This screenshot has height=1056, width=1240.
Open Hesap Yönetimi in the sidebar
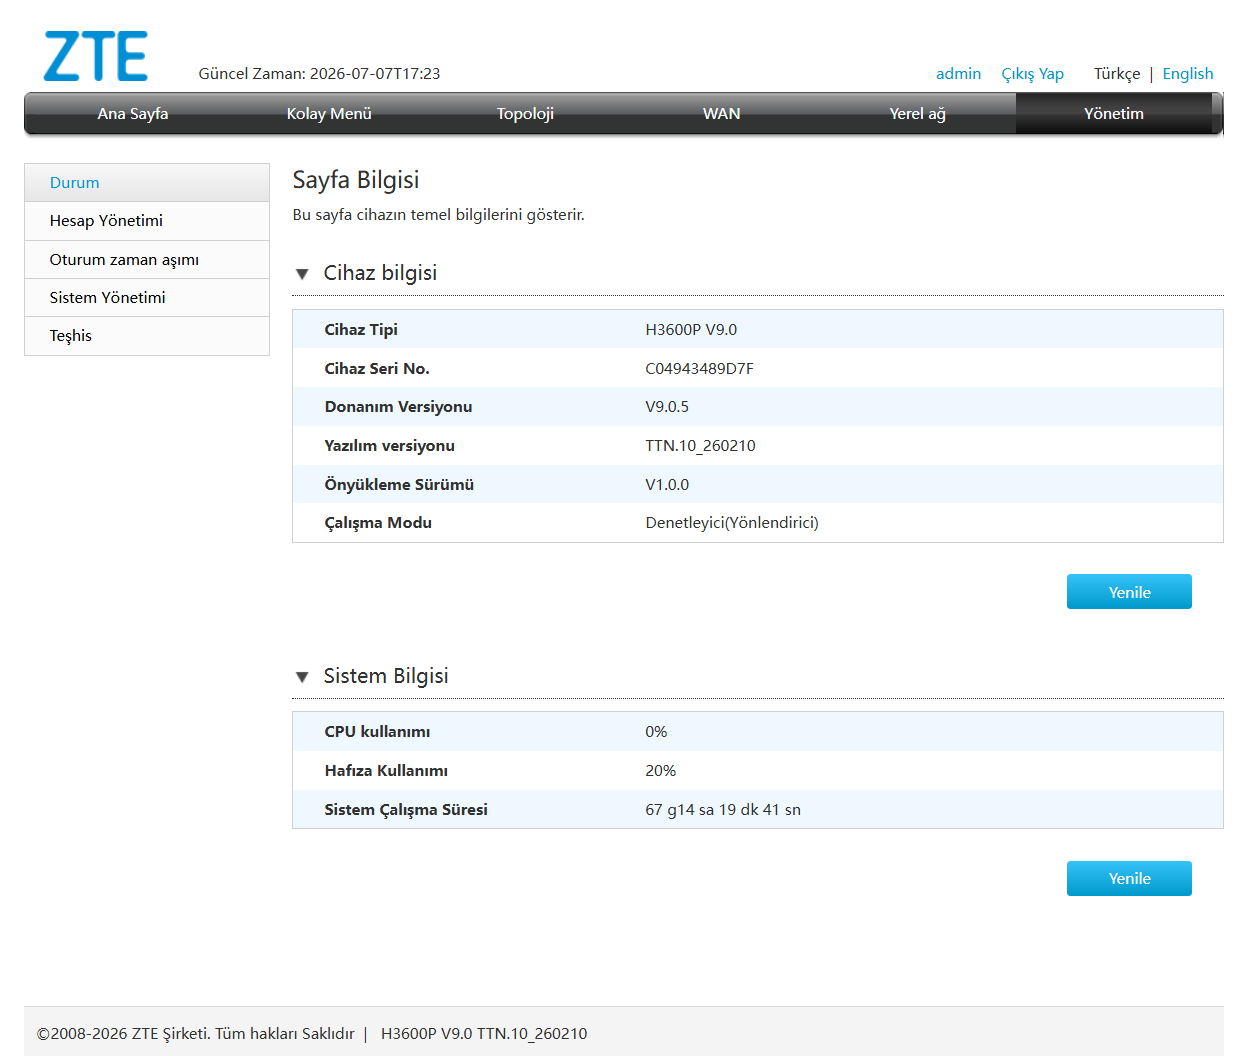point(147,221)
